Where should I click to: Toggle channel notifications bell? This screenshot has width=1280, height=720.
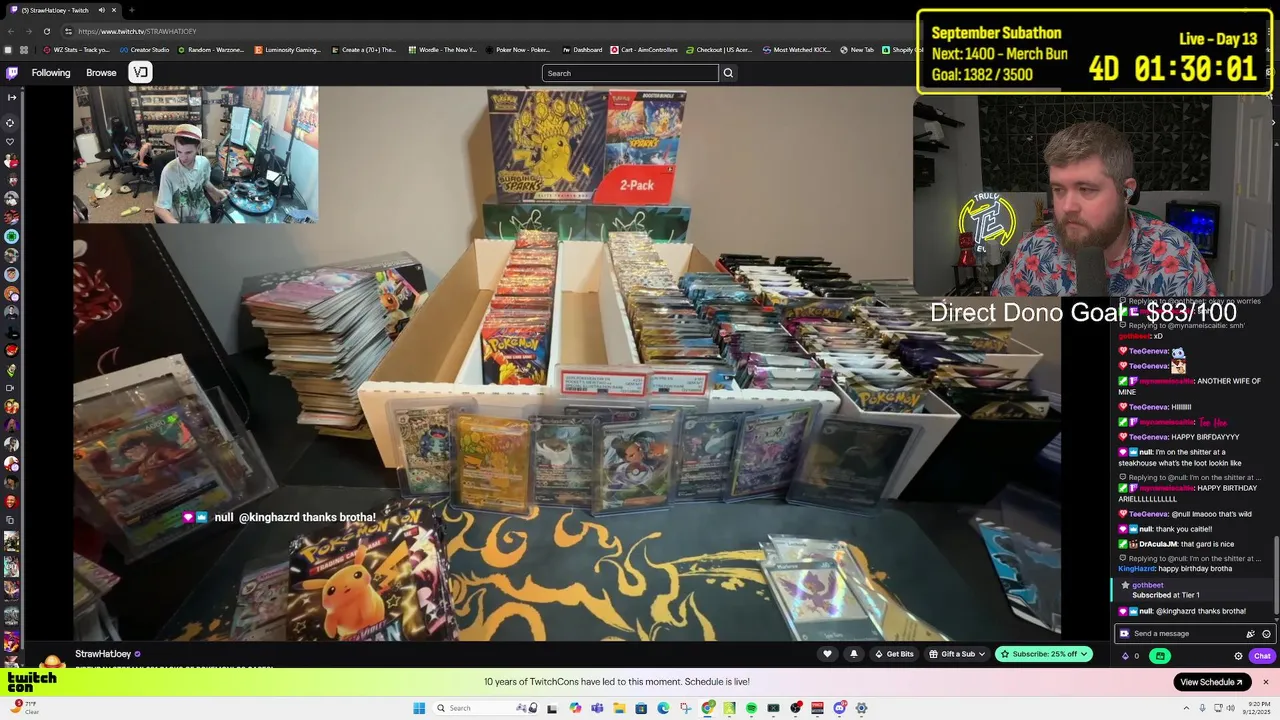coord(853,654)
